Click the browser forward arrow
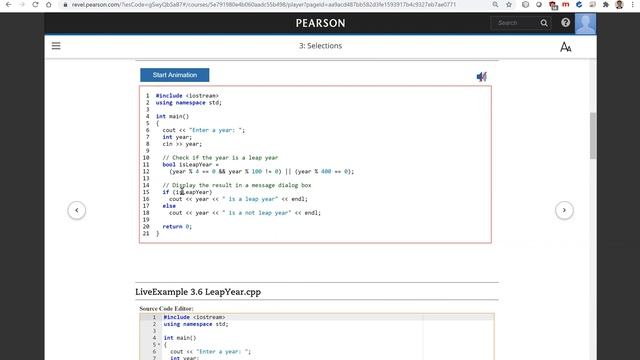The width and height of the screenshot is (640, 360). pos(22,4)
